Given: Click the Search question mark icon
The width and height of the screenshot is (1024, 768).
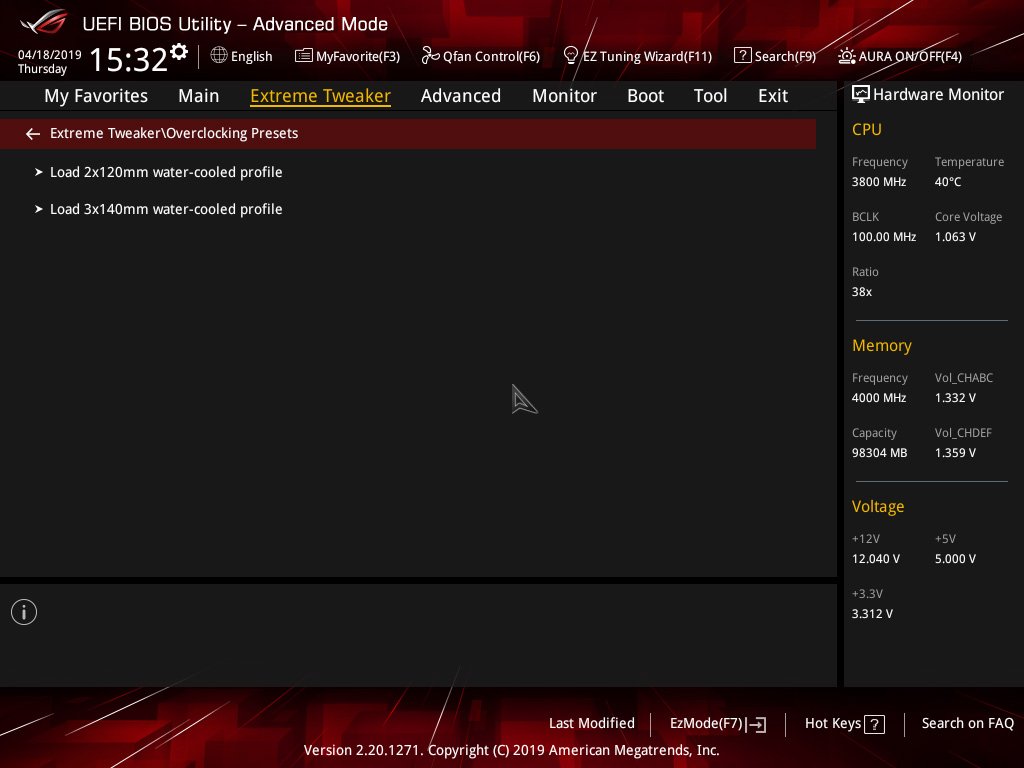Looking at the screenshot, I should 743,56.
